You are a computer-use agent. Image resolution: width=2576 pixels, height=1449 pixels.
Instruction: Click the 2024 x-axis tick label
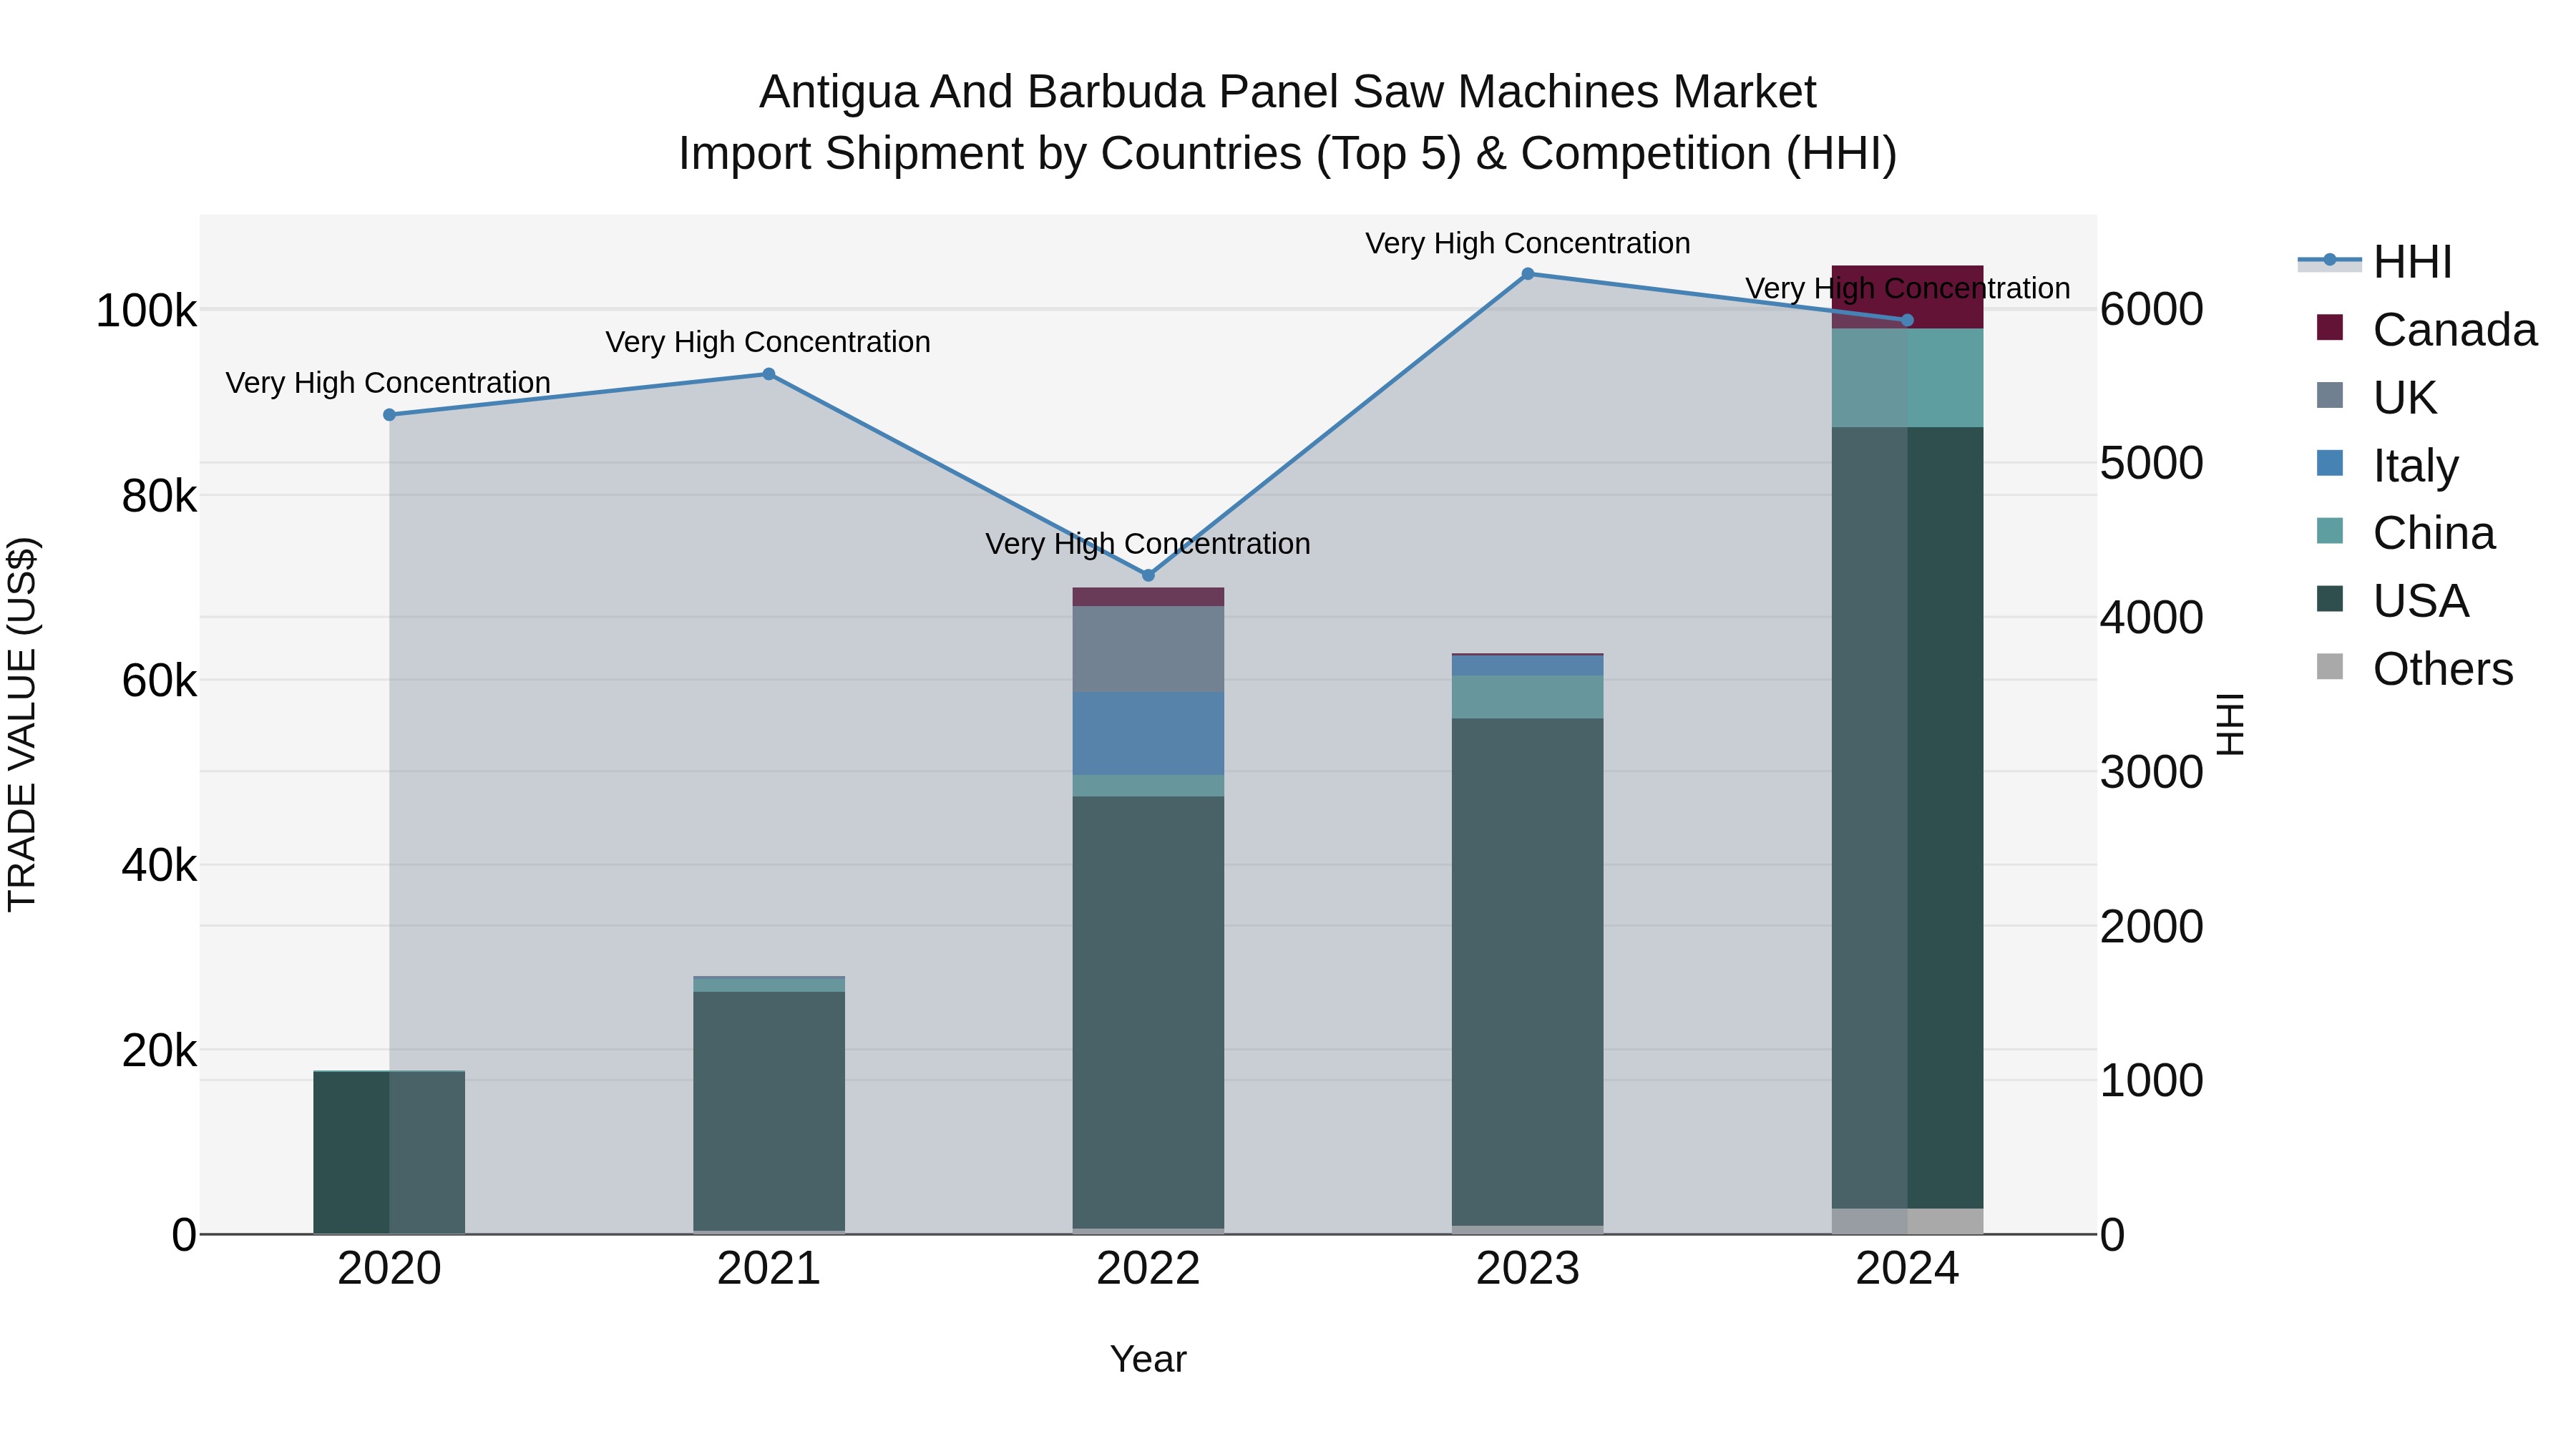pyautogui.click(x=1907, y=1269)
